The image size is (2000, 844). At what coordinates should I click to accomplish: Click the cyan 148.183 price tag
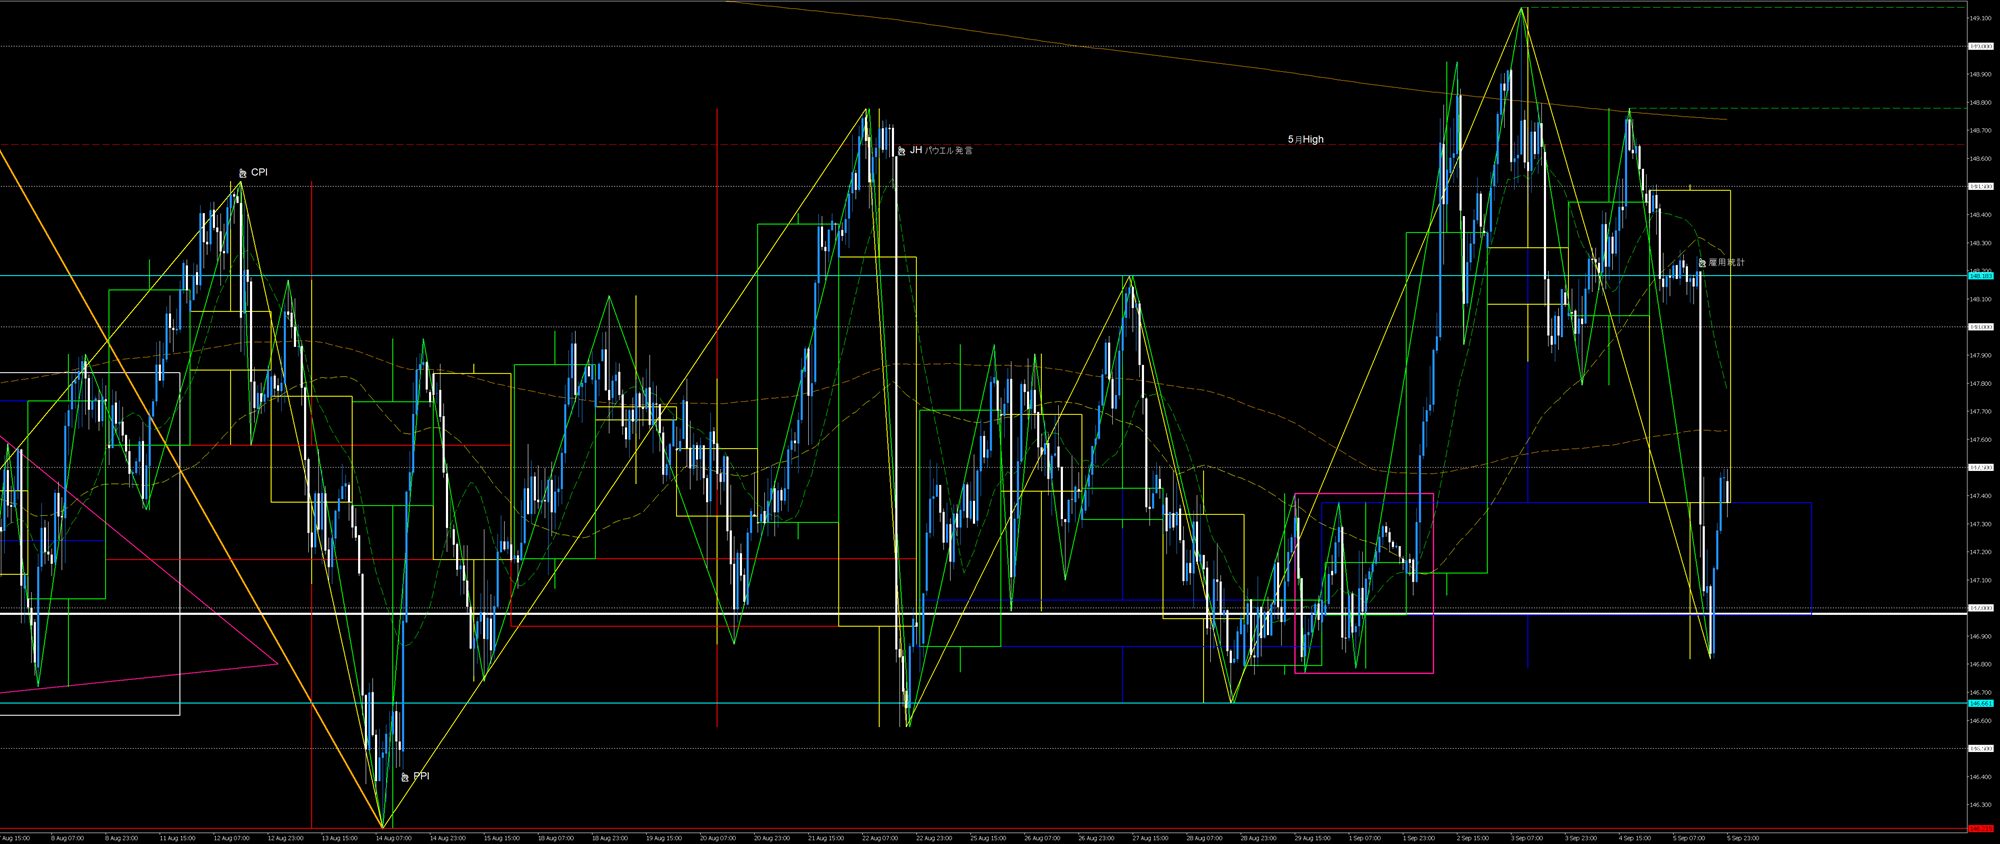tap(1977, 275)
